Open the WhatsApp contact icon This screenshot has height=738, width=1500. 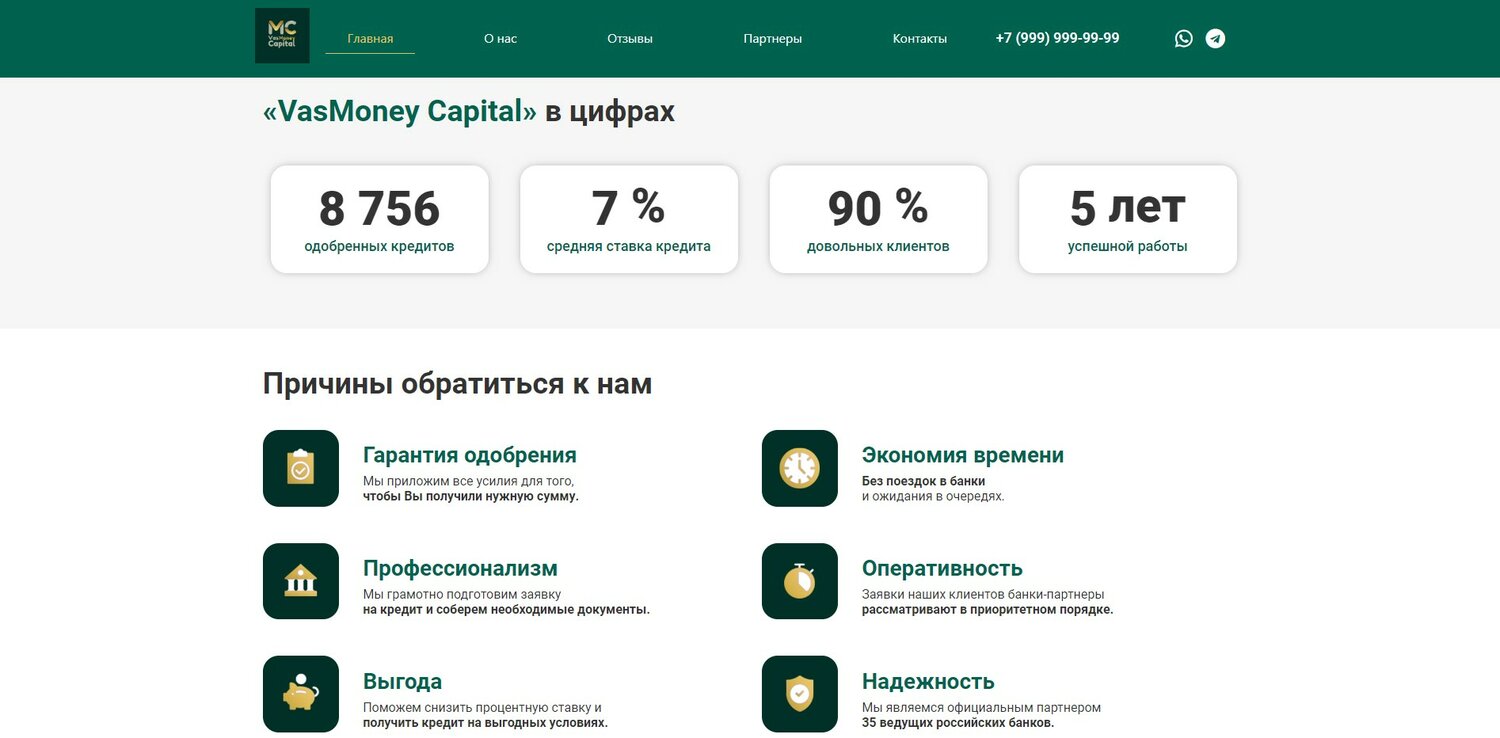point(1184,39)
